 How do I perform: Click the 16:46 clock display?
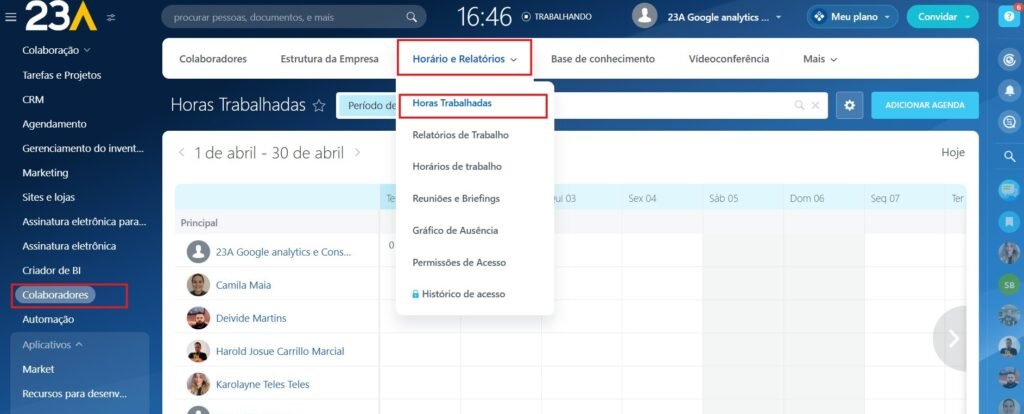pos(484,17)
